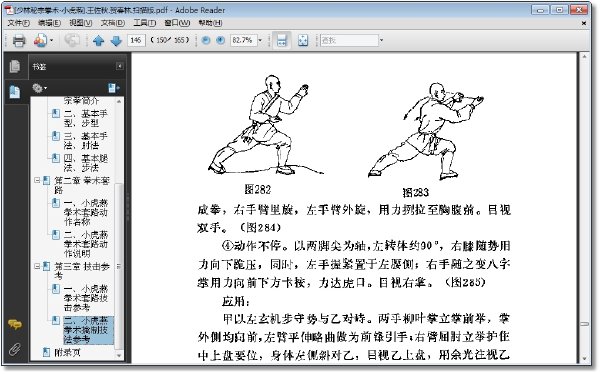600x374 pixels.
Task: Select bookmark 一、小虎燕拳术套路动作名称
Action: 86,212
